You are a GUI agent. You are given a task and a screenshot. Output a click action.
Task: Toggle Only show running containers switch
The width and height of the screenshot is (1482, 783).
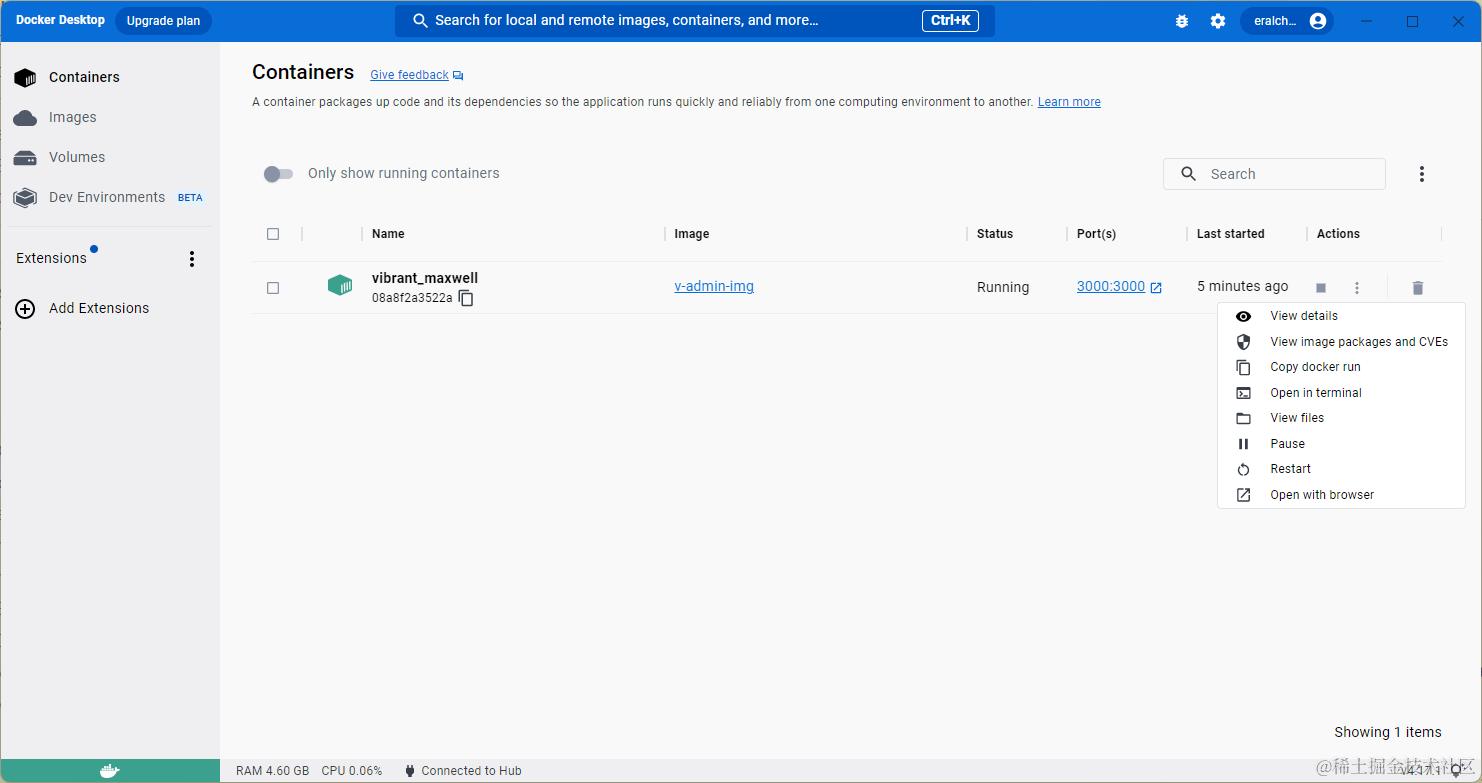coord(278,174)
